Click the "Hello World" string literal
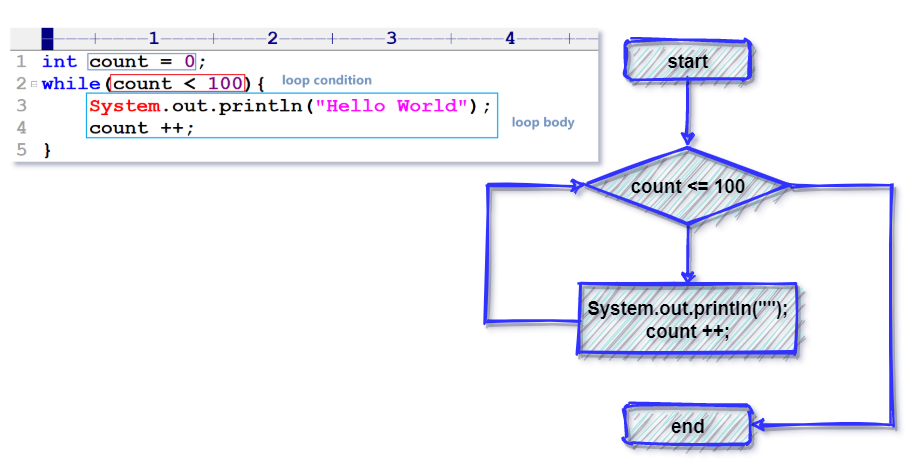This screenshot has height=463, width=911. point(392,106)
